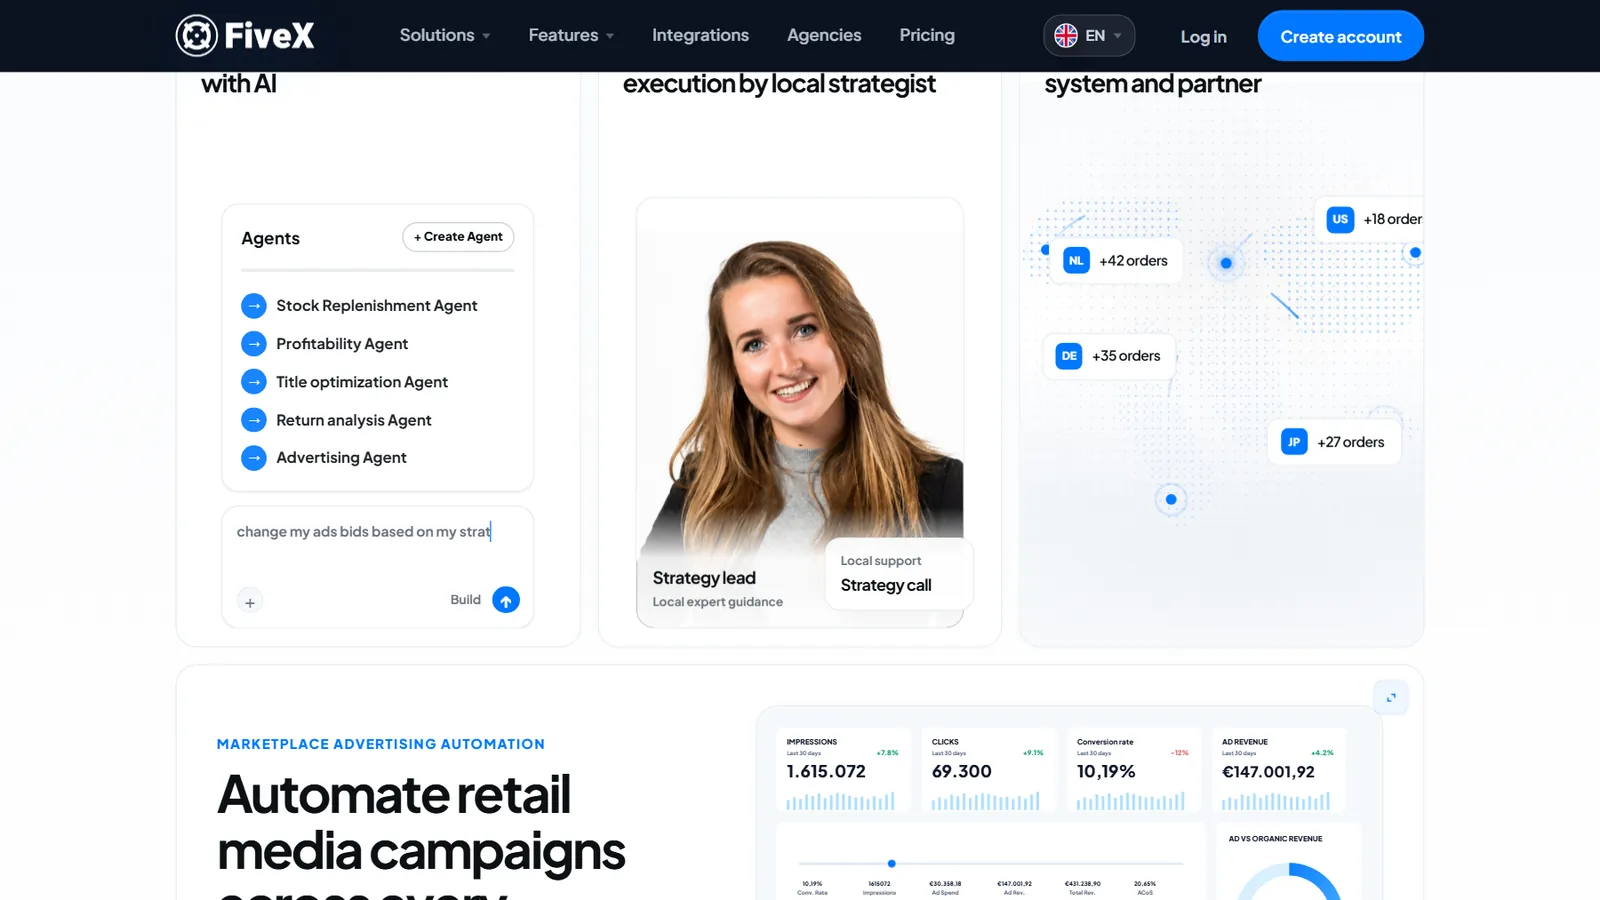1600x900 pixels.
Task: Go to the Agencies page
Action: coord(824,35)
